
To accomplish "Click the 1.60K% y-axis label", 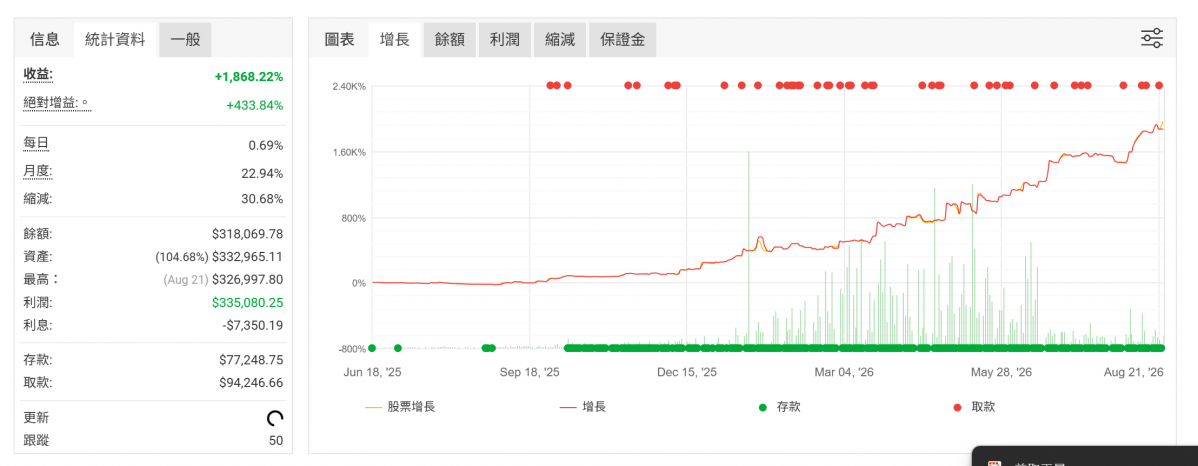I will point(349,152).
